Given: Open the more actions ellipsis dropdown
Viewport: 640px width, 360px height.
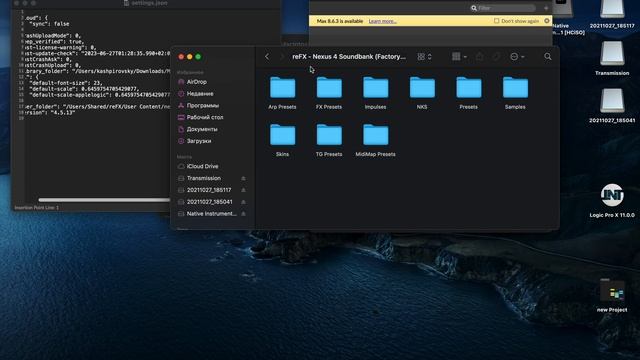Looking at the screenshot, I should 517,57.
